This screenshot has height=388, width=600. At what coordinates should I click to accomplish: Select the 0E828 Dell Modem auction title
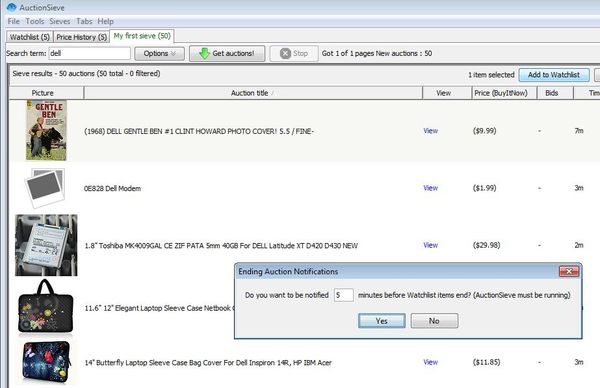click(x=112, y=188)
